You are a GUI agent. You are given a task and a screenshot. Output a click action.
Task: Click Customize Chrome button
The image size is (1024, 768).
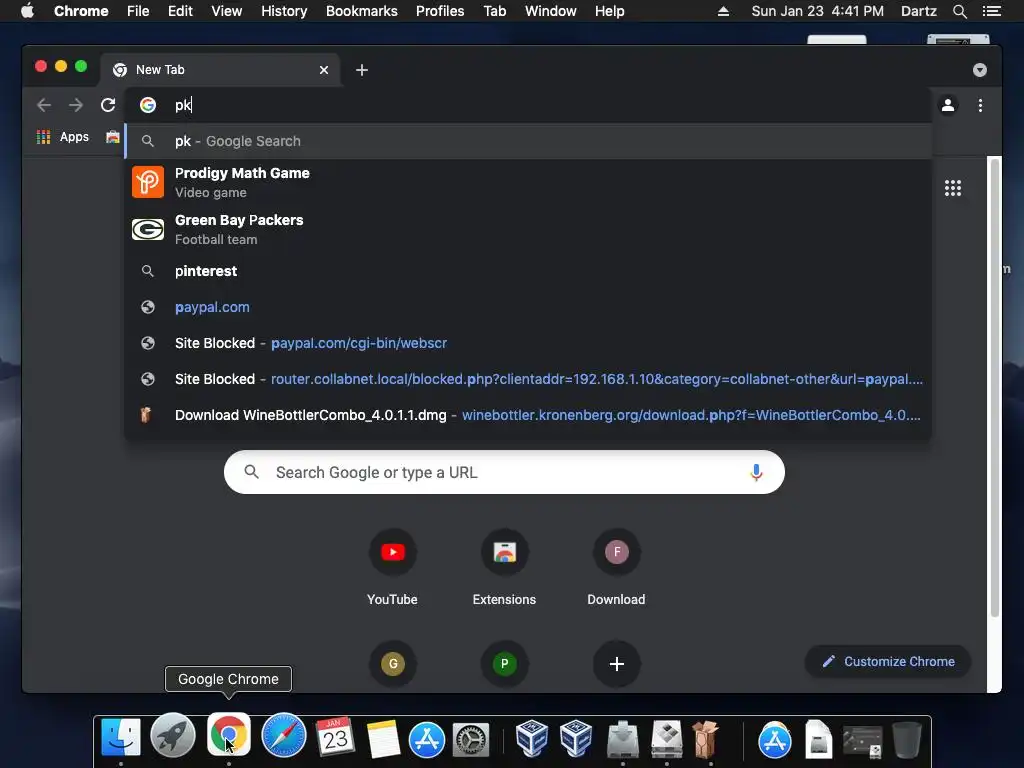(x=888, y=662)
